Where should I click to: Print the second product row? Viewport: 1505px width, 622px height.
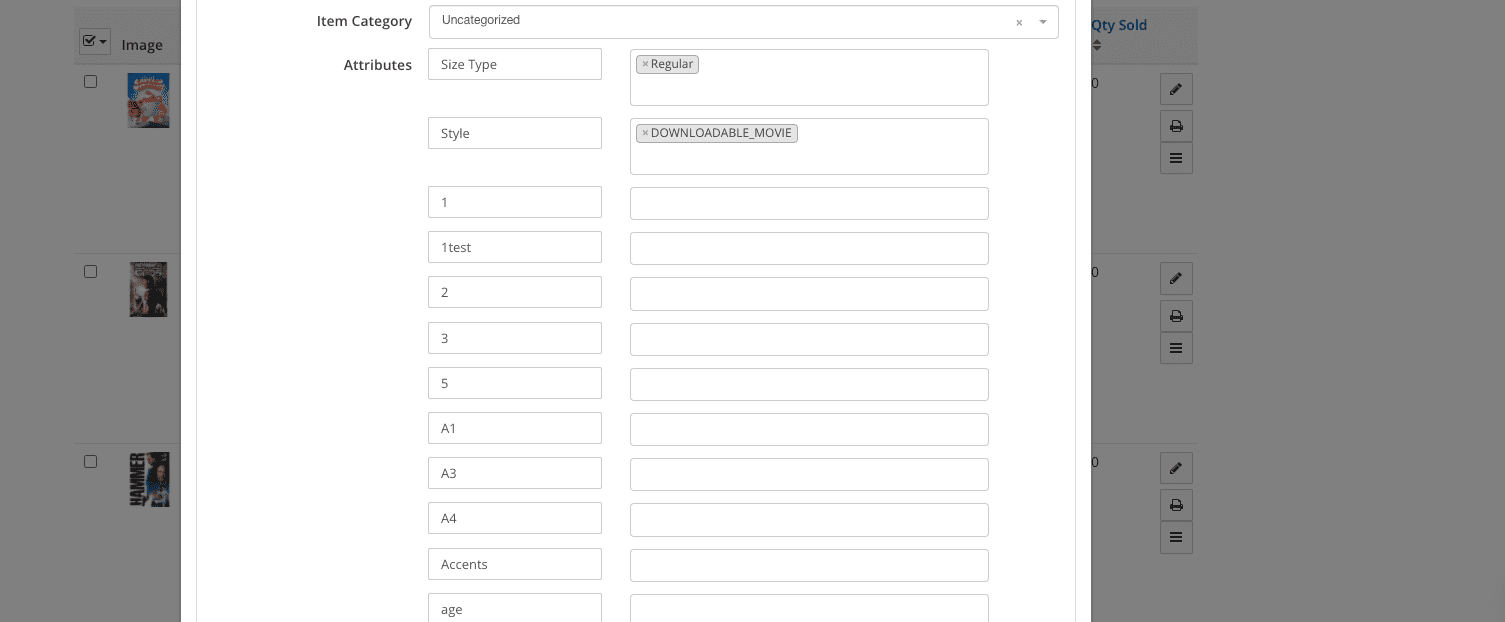pyautogui.click(x=1176, y=316)
